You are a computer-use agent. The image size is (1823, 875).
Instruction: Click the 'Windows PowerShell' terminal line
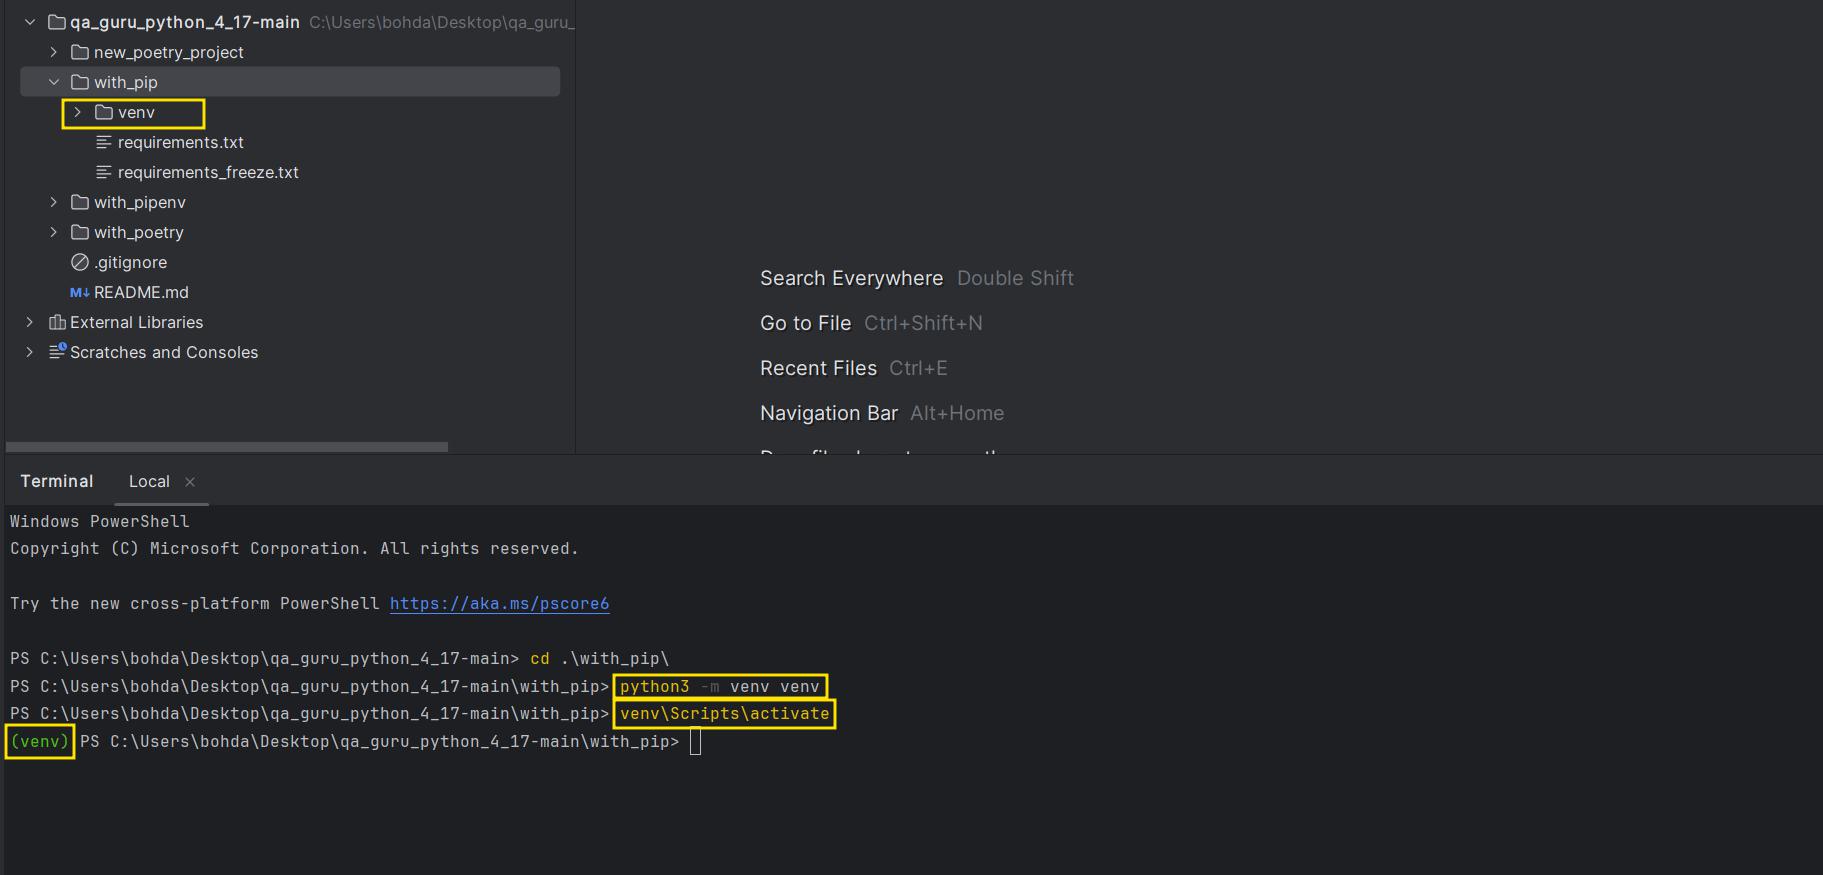[100, 521]
